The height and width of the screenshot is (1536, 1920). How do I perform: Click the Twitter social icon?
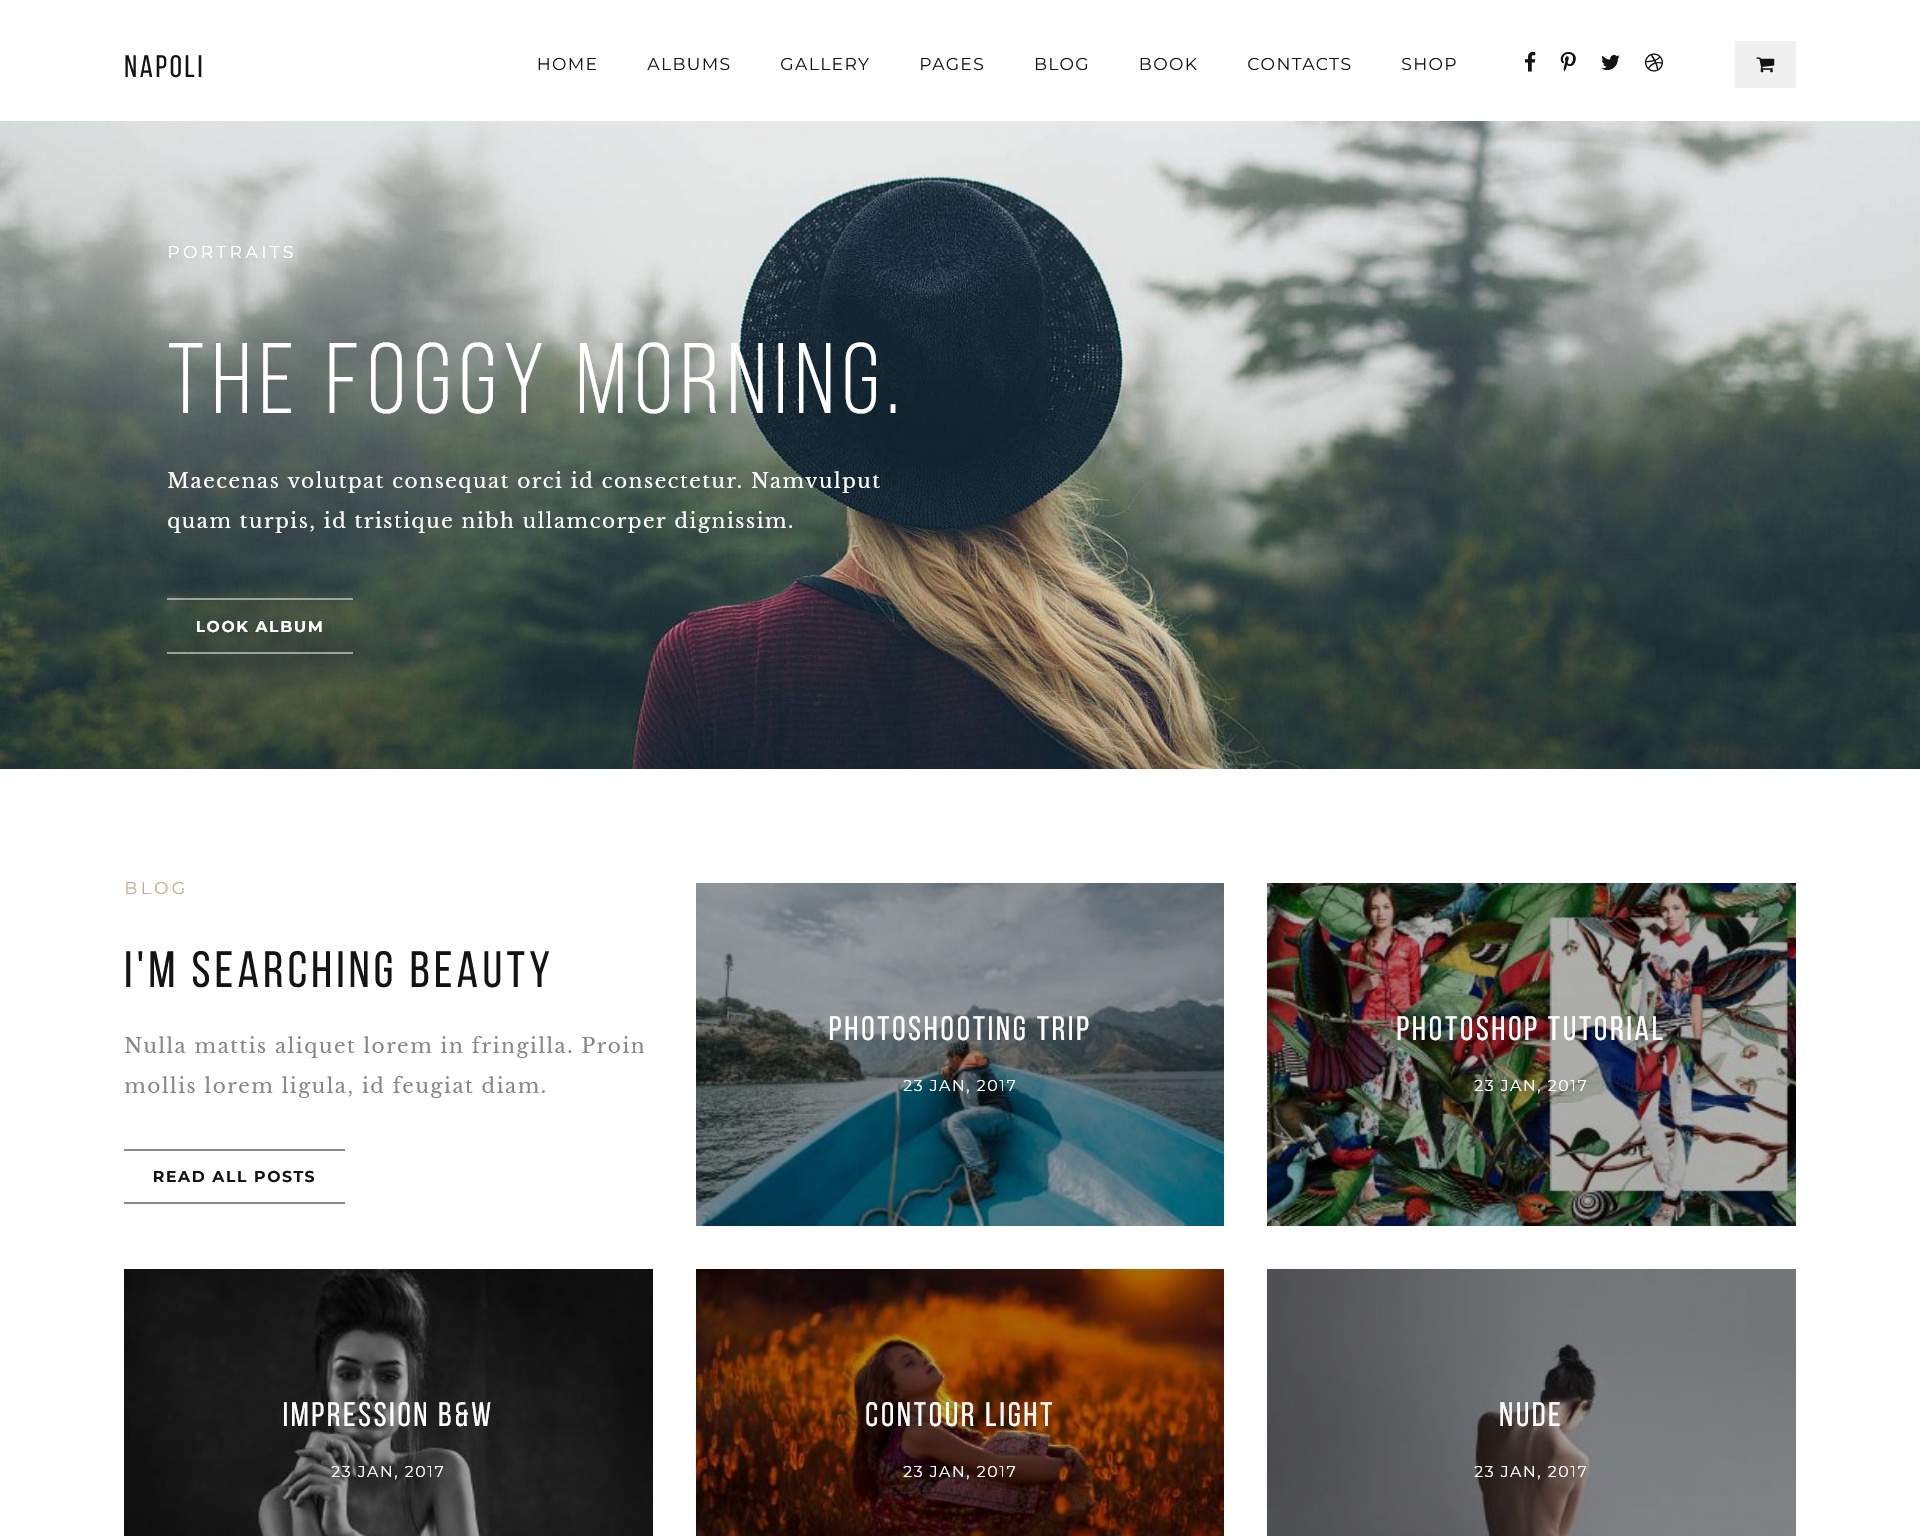coord(1610,63)
